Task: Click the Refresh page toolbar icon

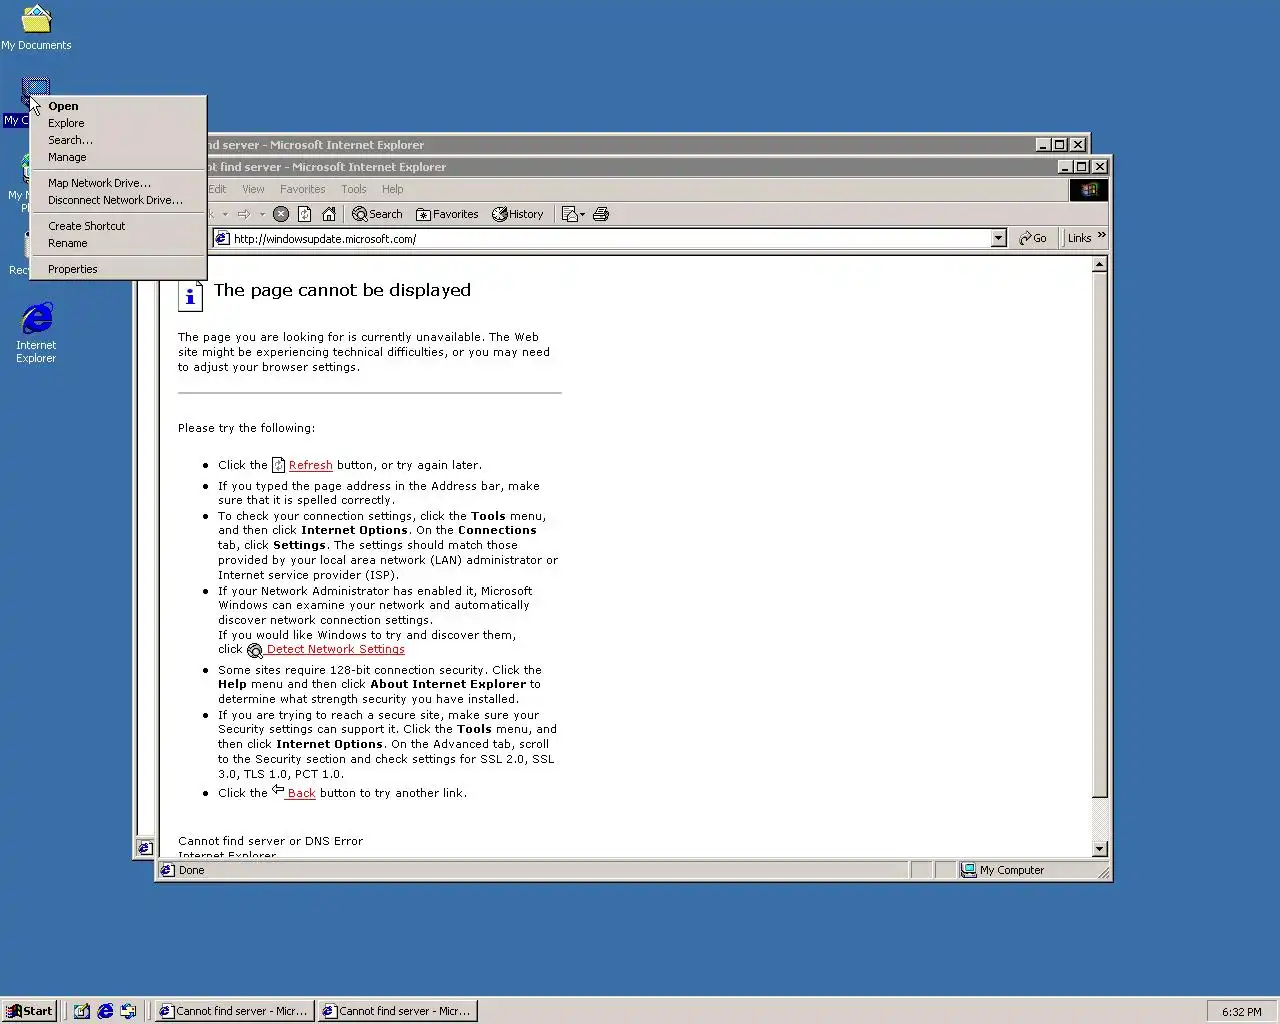Action: [x=304, y=214]
